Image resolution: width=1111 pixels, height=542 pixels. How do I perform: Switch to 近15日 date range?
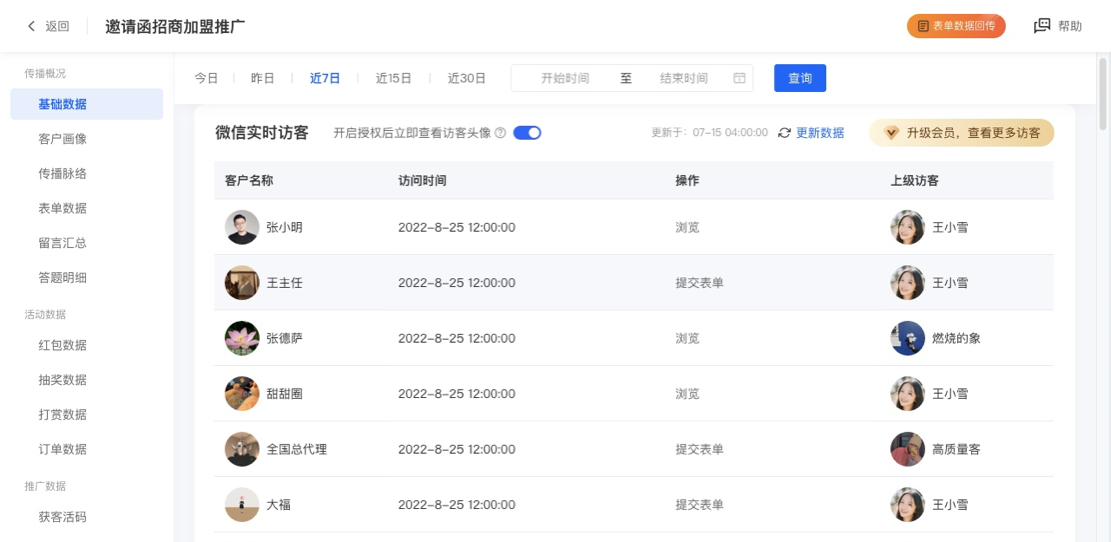394,78
